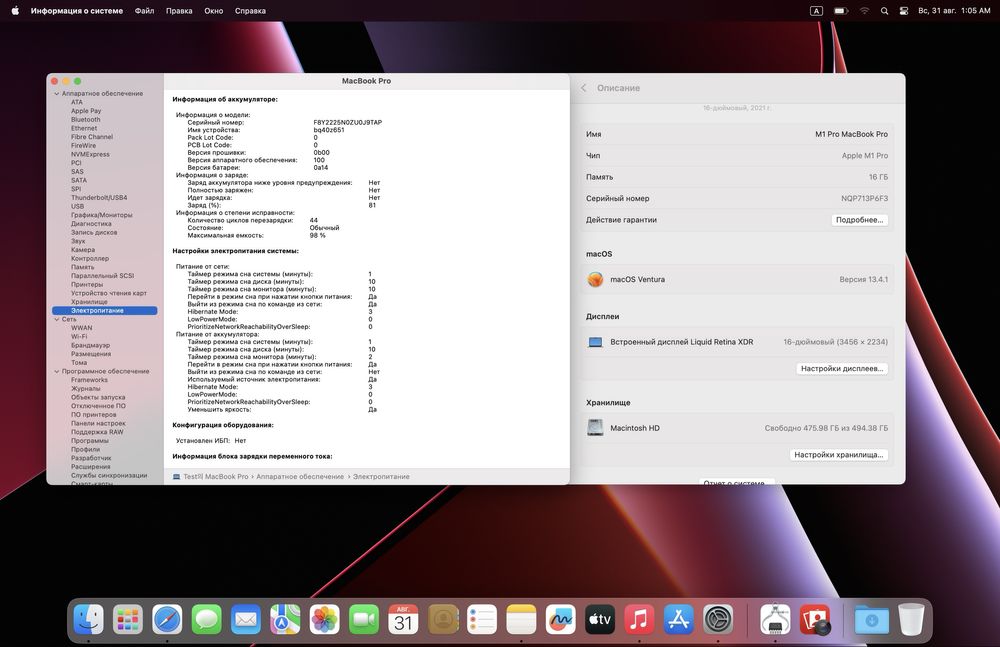Open the Окно menu

tap(214, 11)
